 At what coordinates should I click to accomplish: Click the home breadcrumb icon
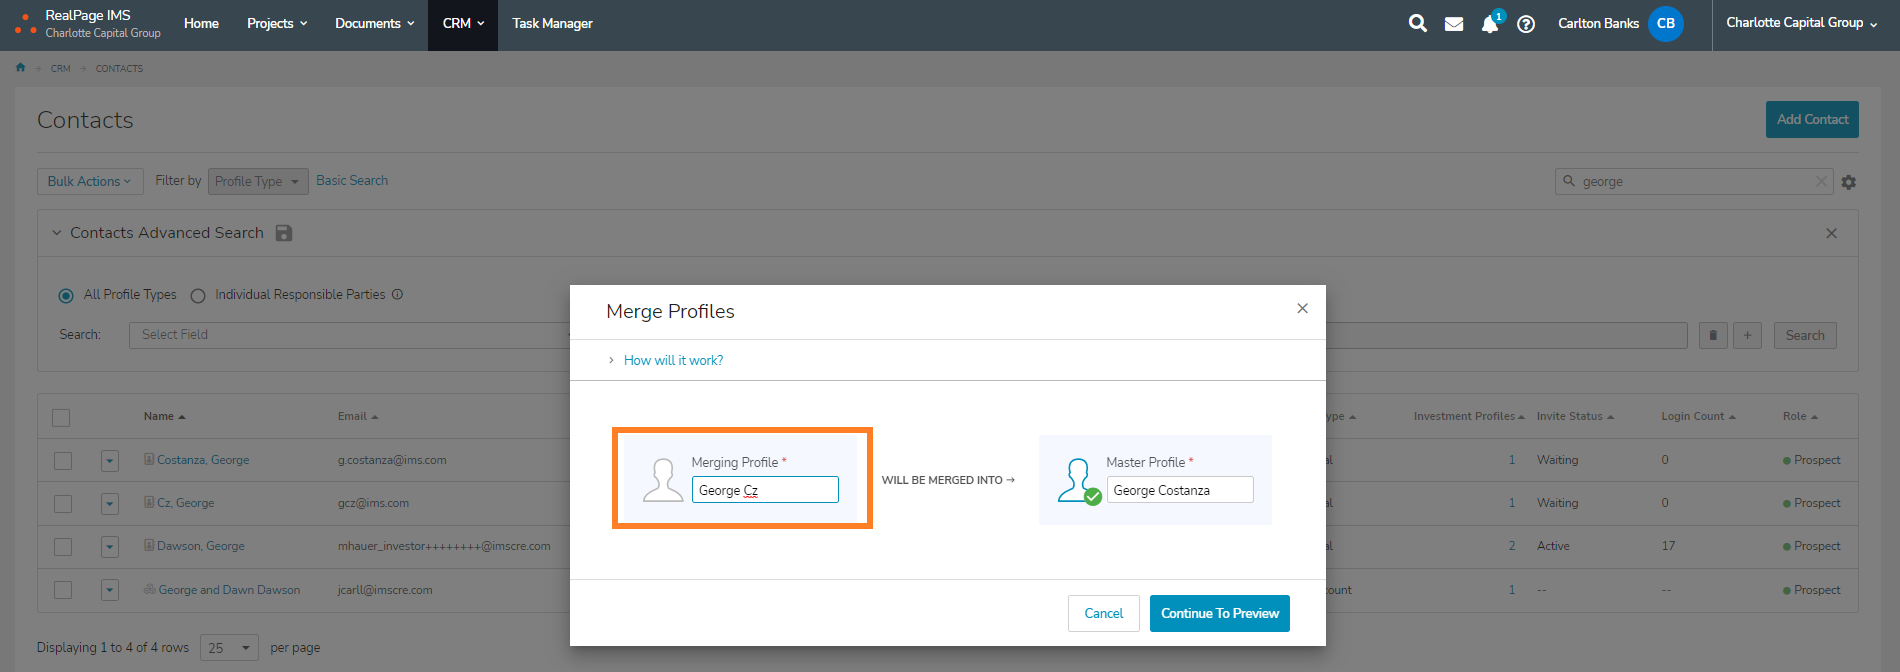coord(20,68)
